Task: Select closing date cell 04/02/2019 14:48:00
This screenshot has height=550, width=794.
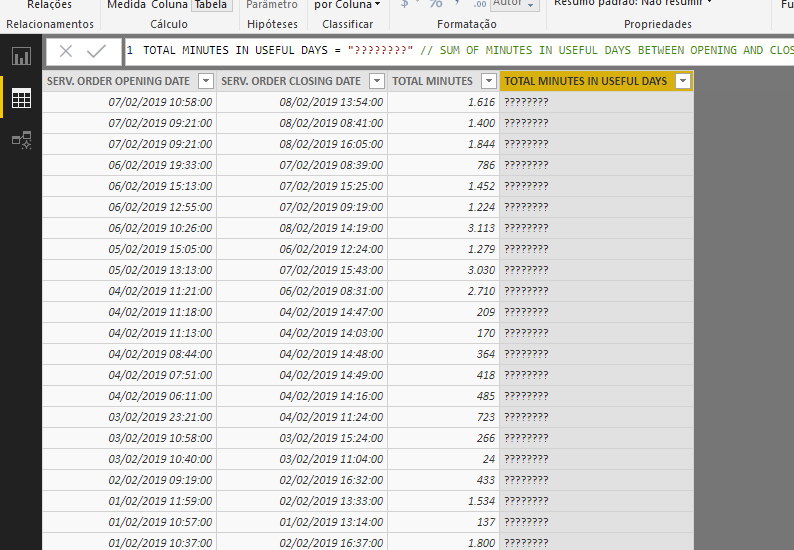Action: tap(302, 355)
